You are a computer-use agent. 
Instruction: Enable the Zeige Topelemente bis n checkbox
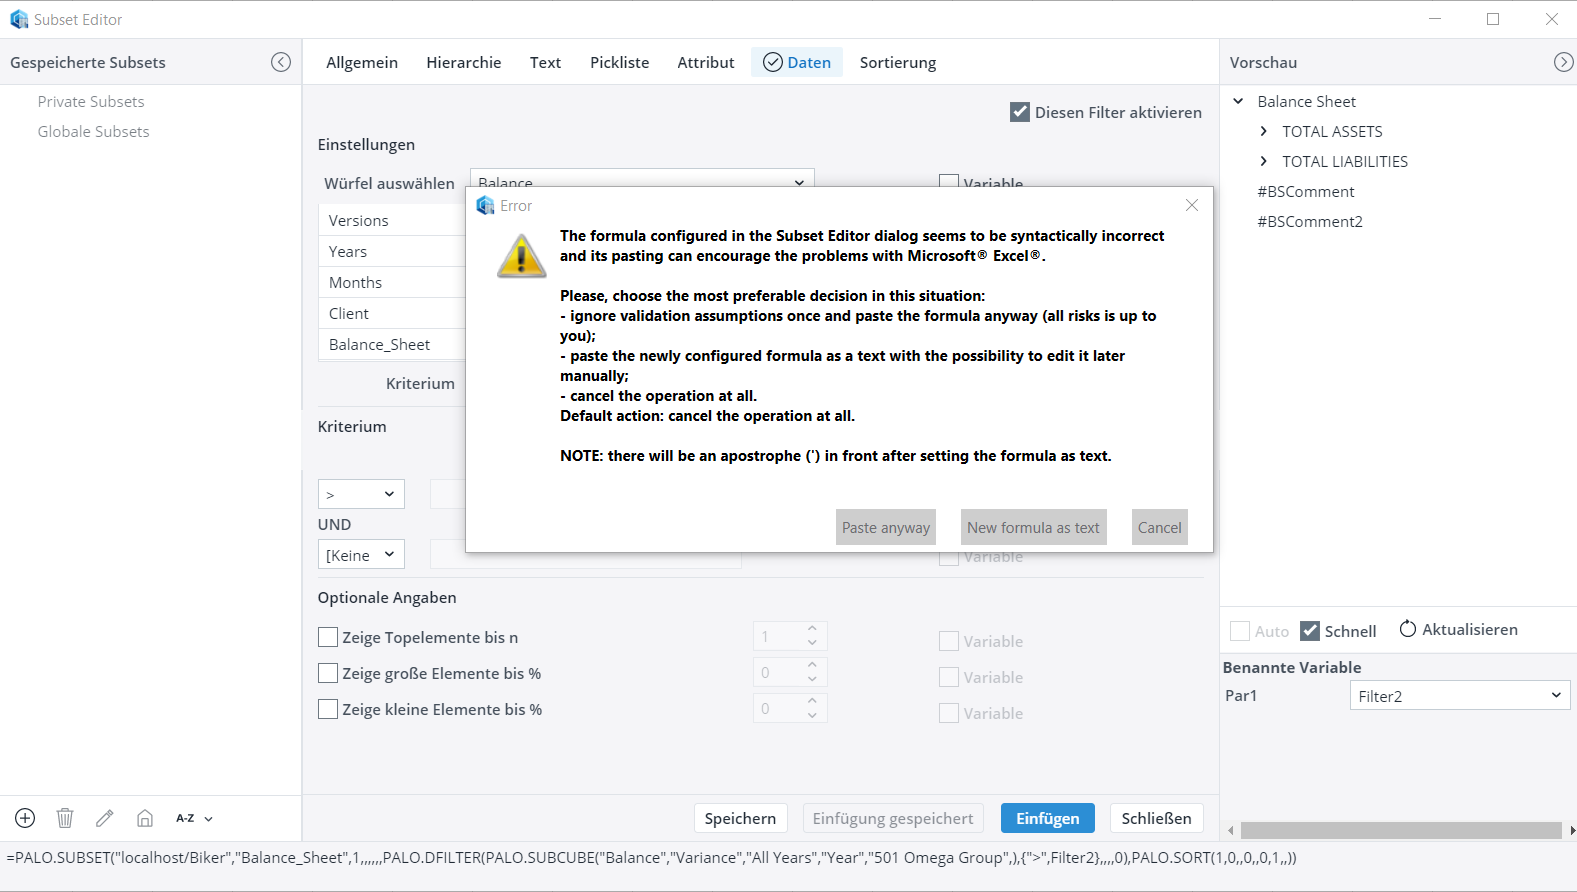click(x=328, y=637)
